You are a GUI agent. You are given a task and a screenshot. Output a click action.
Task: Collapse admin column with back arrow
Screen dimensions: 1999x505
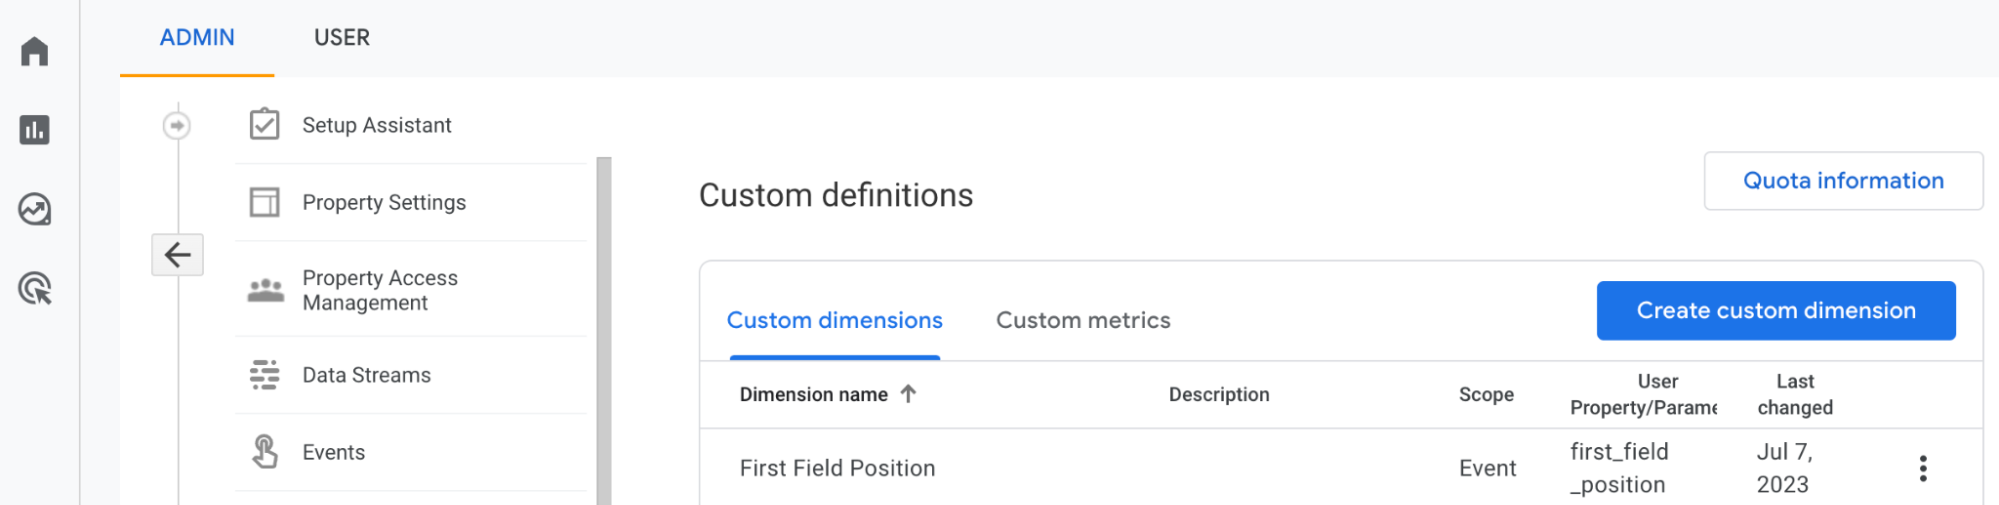click(178, 255)
